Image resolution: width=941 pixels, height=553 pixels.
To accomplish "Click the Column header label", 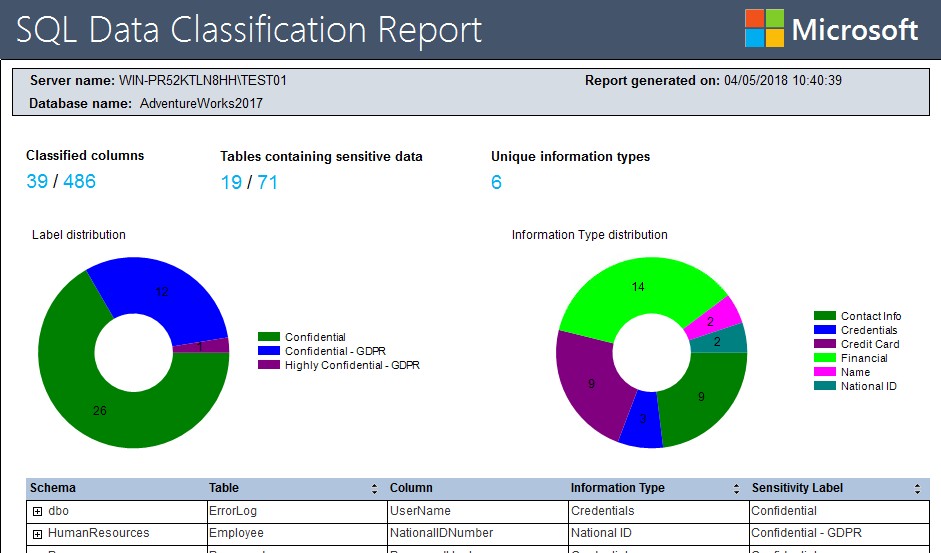I will [x=411, y=488].
